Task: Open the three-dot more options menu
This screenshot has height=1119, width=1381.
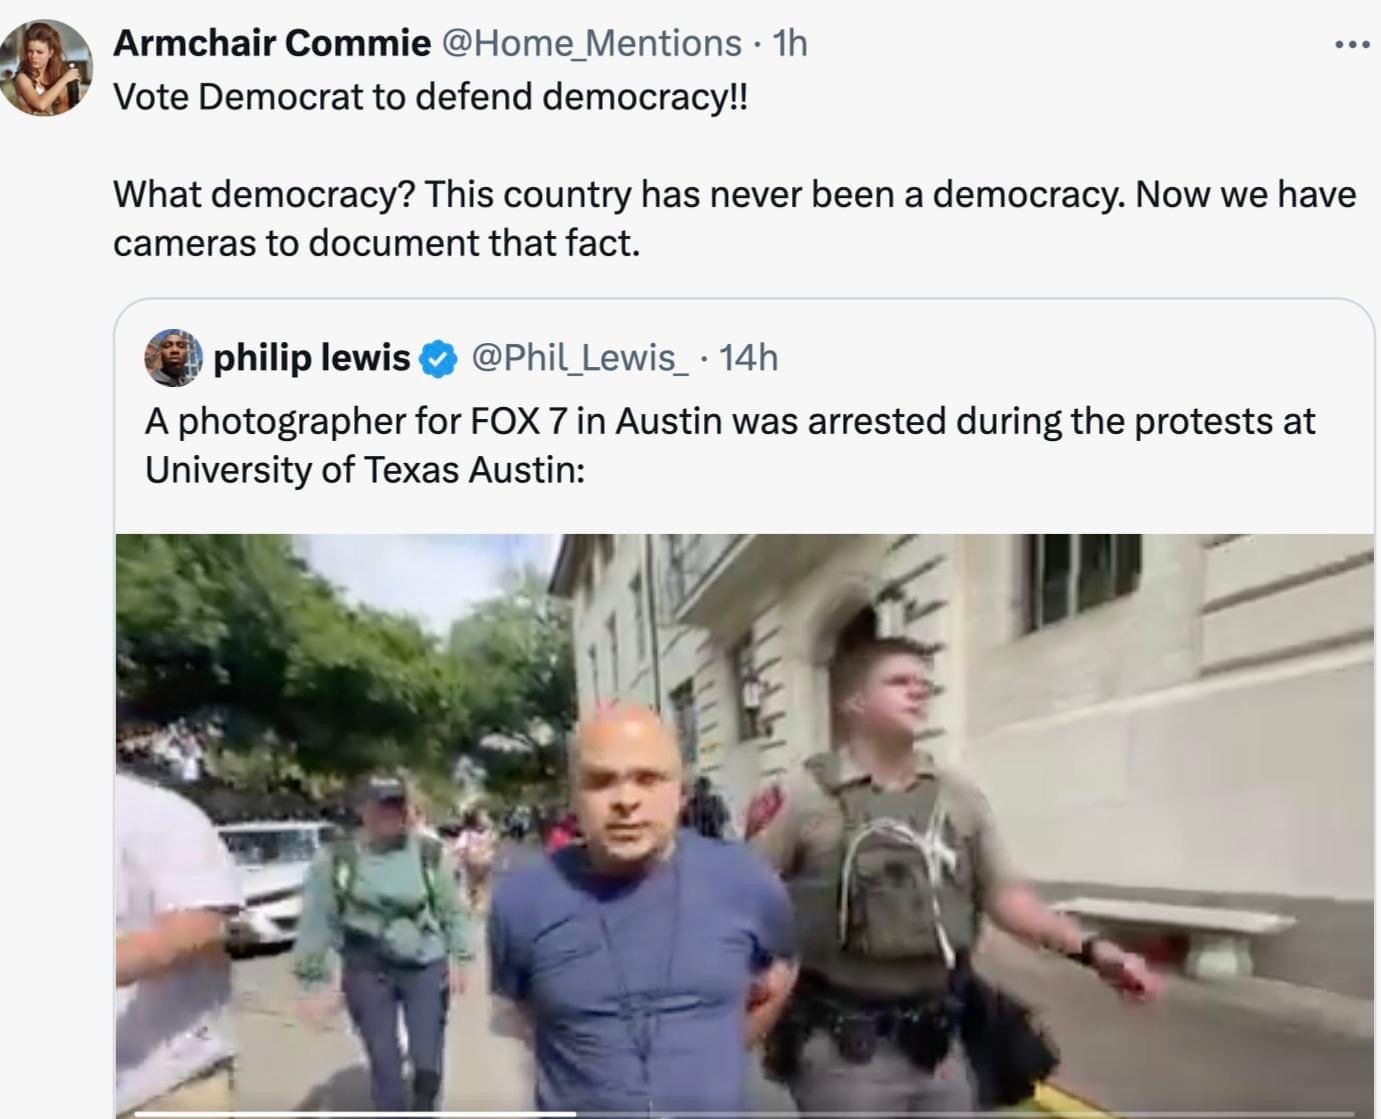Action: point(1351,44)
